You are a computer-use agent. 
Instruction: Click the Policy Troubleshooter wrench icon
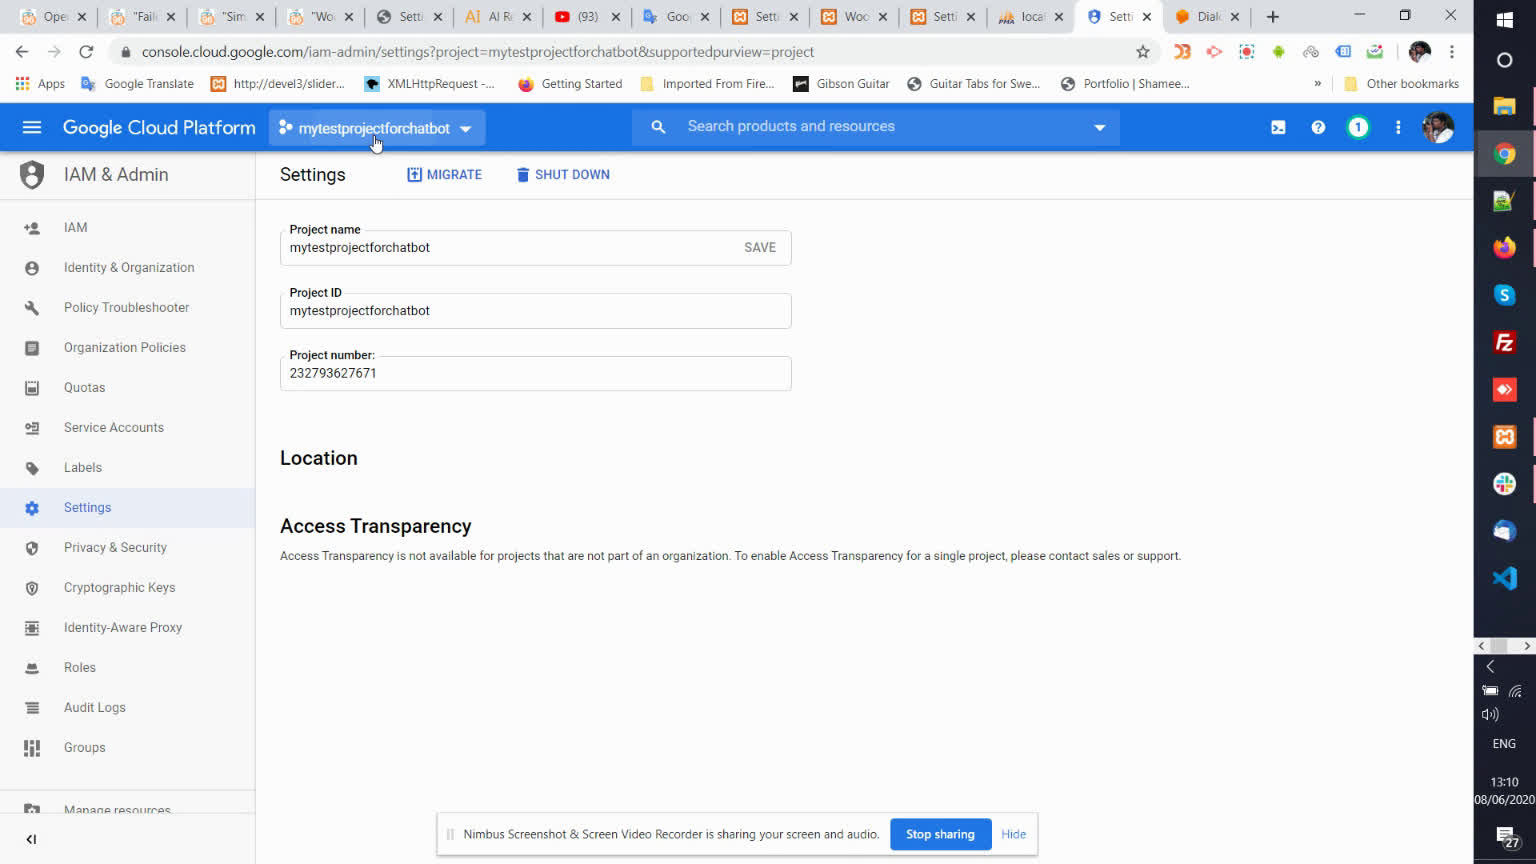pyautogui.click(x=32, y=308)
